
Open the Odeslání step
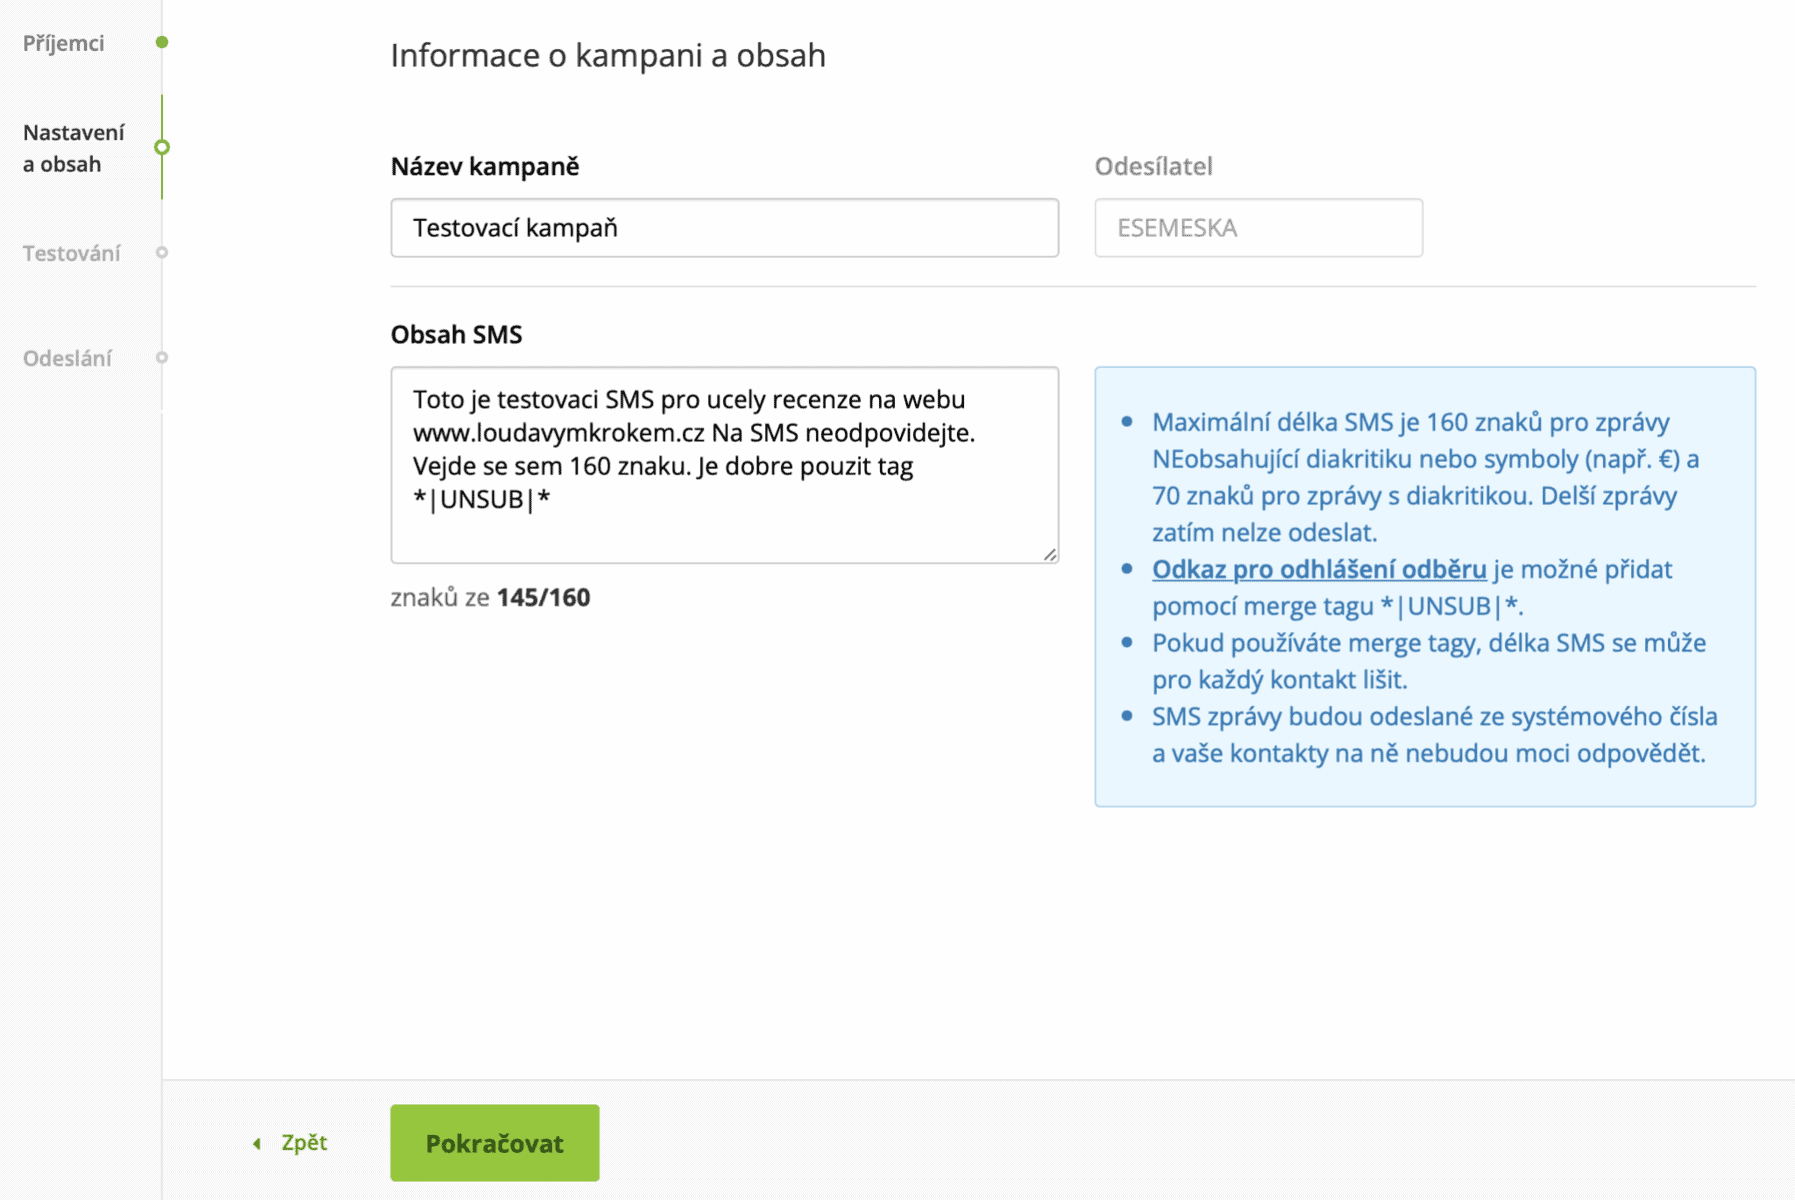[67, 358]
